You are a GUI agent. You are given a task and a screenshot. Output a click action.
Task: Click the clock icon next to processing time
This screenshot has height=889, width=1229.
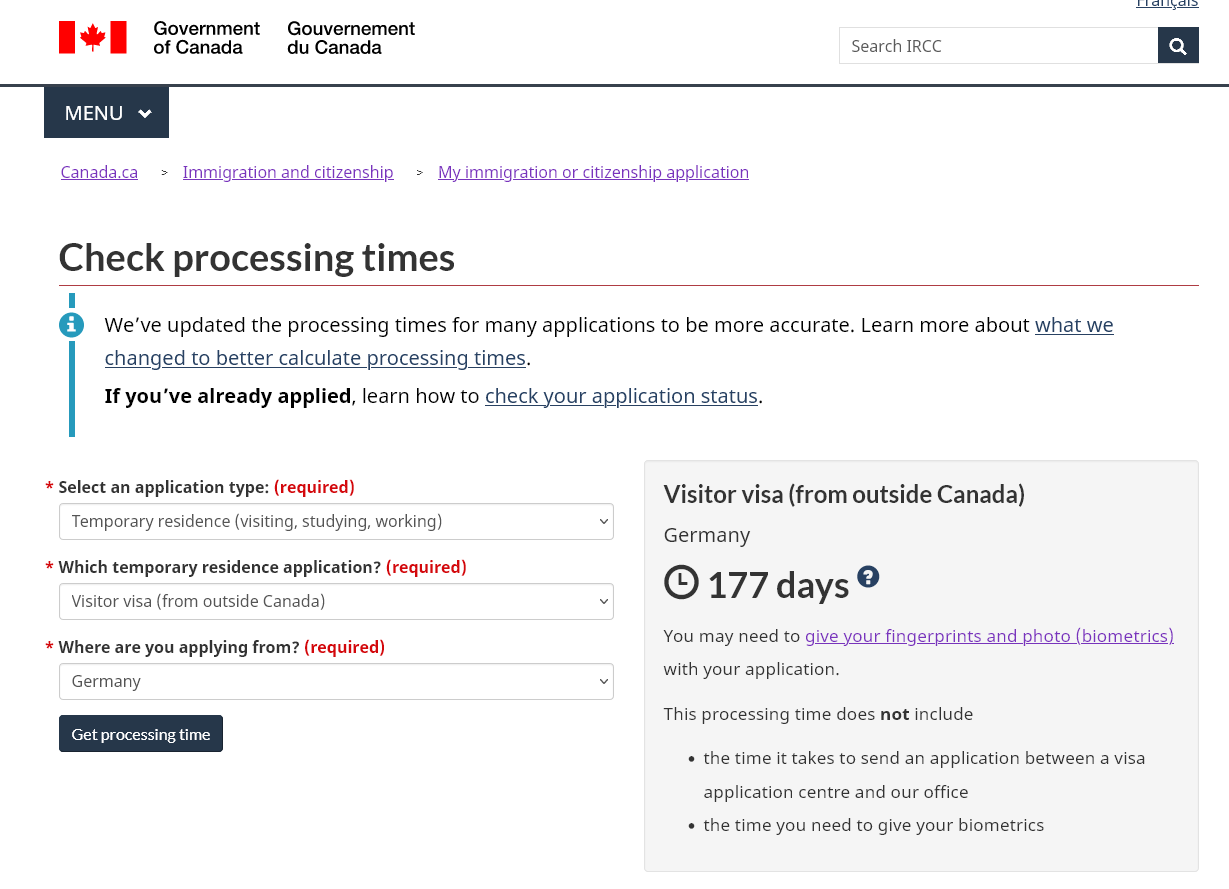(681, 582)
